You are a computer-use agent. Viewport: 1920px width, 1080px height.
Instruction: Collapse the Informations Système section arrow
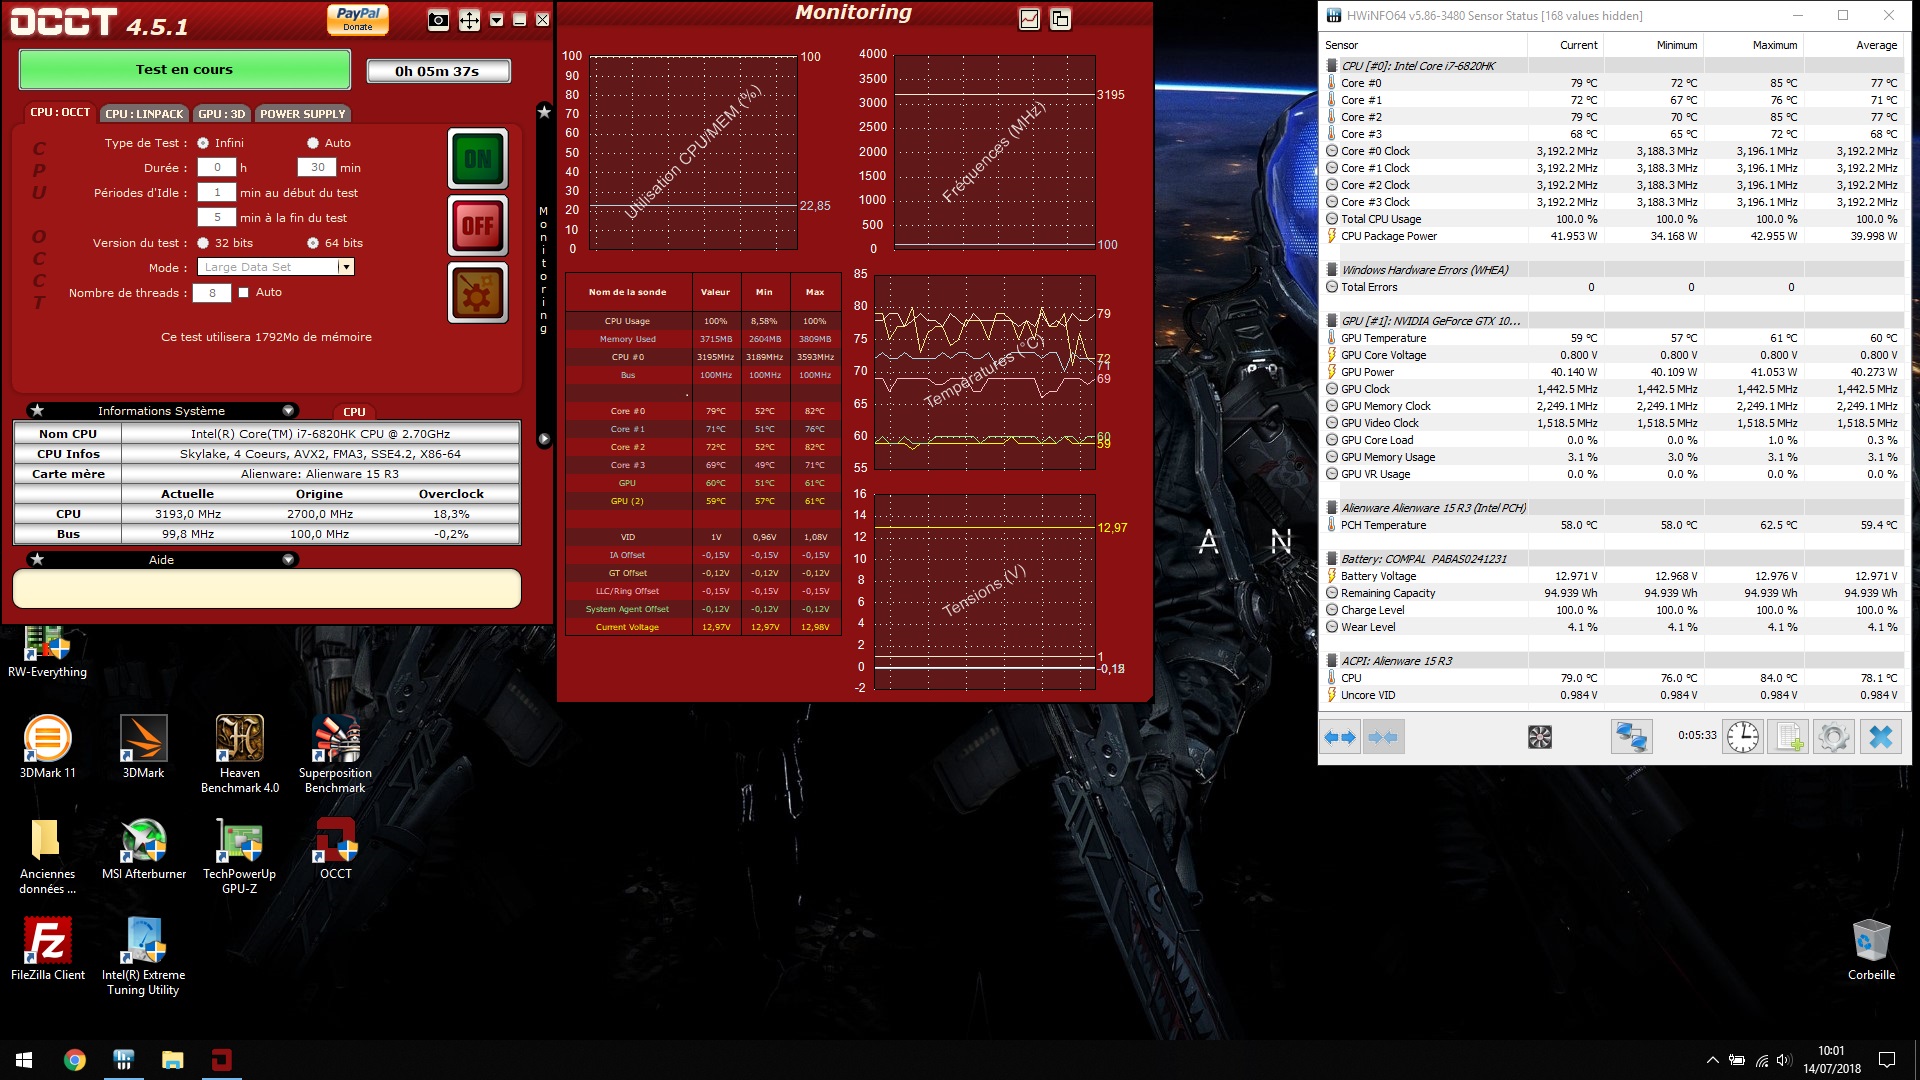pos(288,411)
